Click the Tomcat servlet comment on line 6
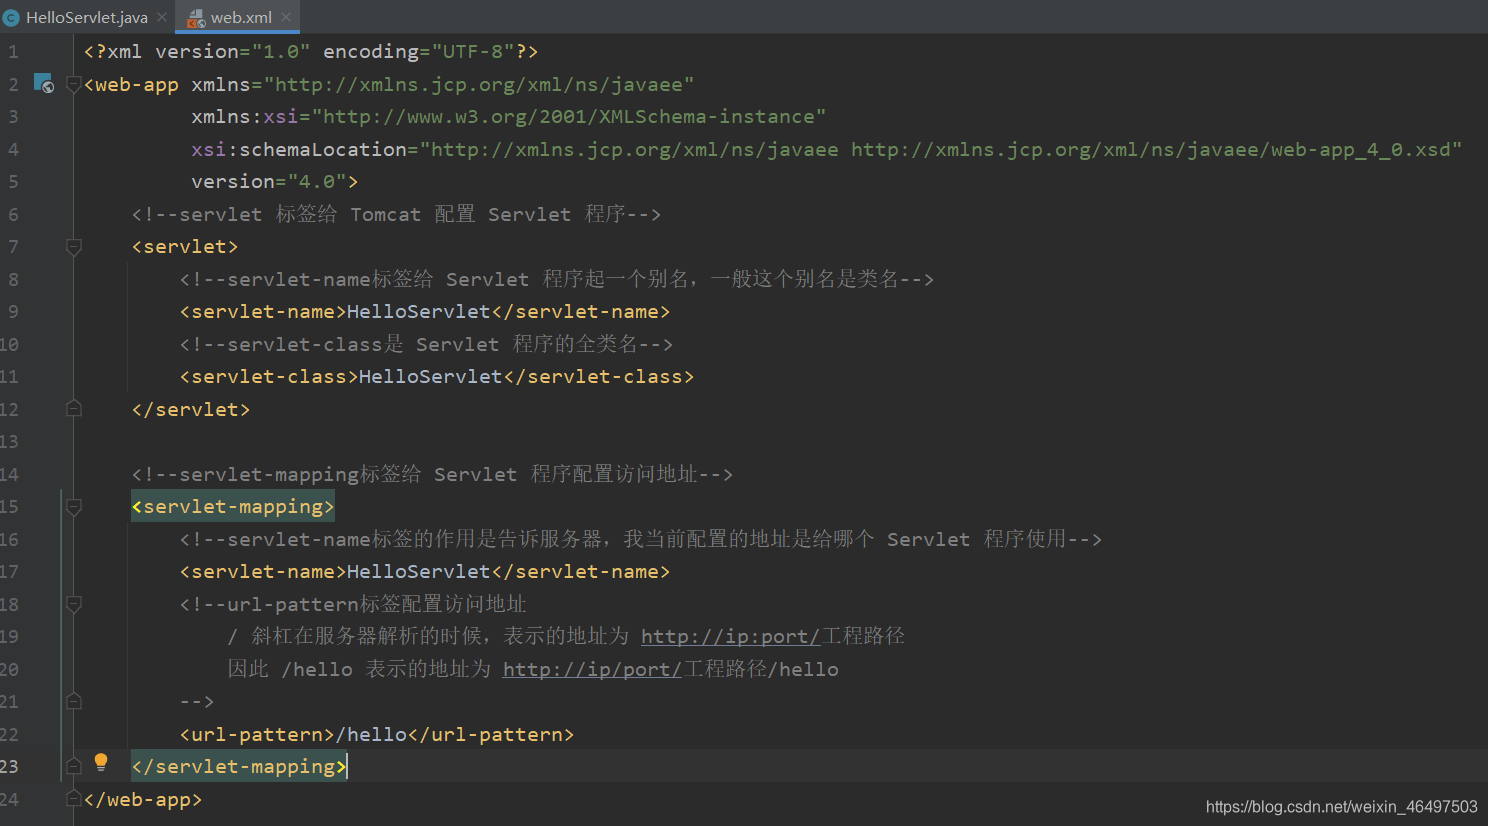The image size is (1488, 826). pyautogui.click(x=396, y=214)
